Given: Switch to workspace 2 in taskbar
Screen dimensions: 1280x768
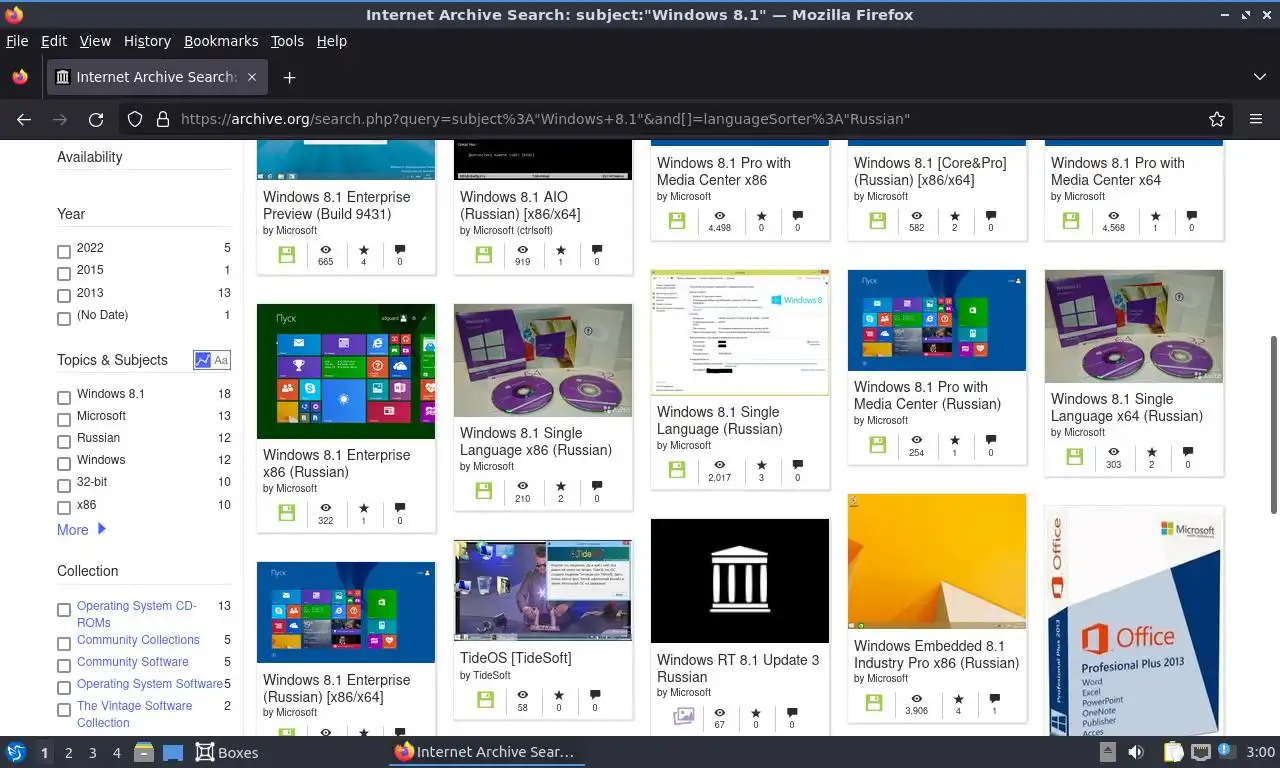Looking at the screenshot, I should 69,752.
